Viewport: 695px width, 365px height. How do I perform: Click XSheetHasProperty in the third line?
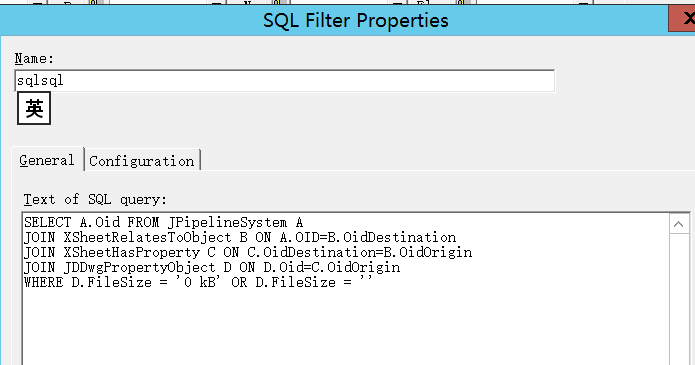[132, 252]
